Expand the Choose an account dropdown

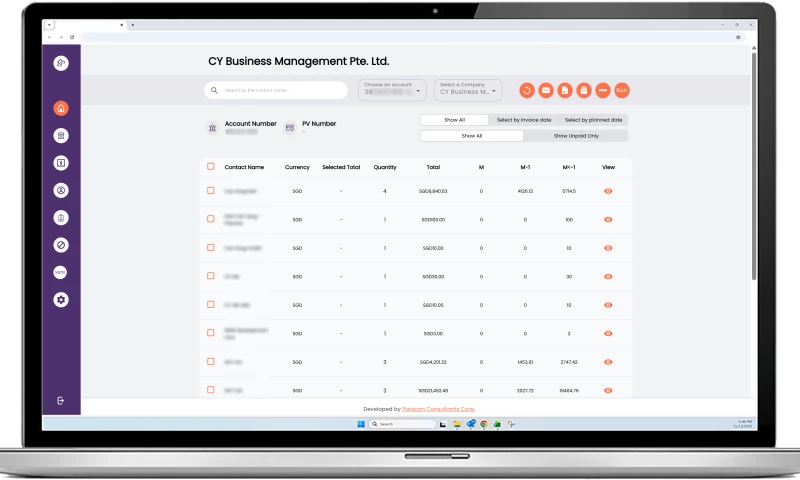[392, 90]
